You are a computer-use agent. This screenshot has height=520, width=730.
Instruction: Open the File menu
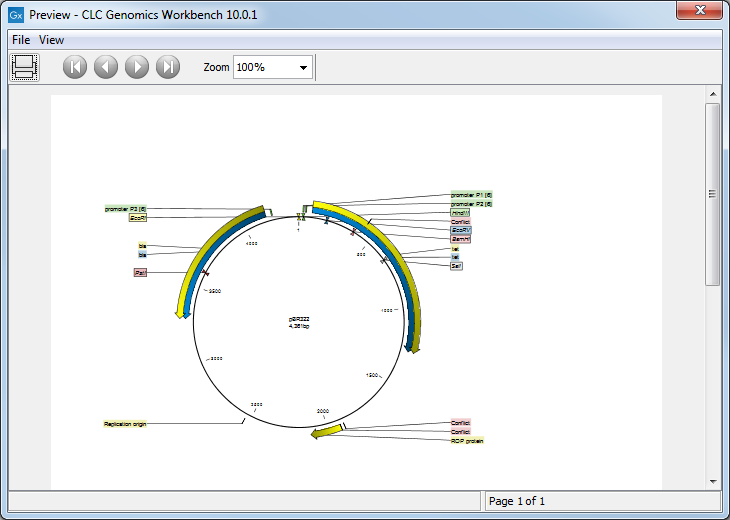tap(21, 40)
